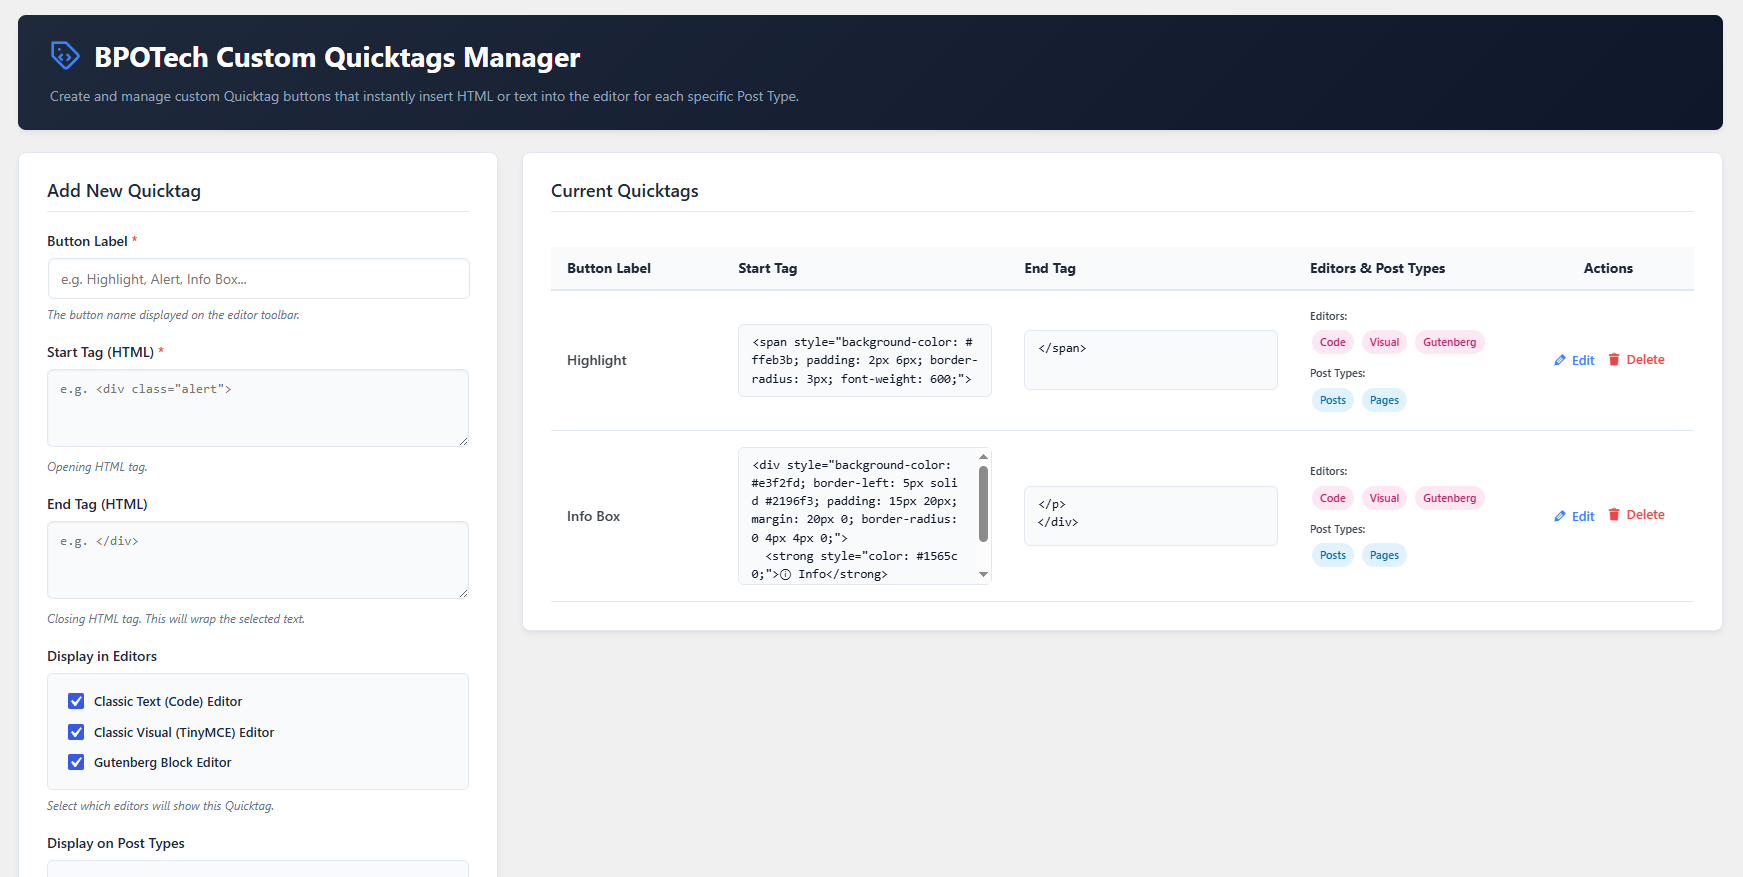The height and width of the screenshot is (877, 1743).
Task: Click the Pages badge in Highlight row
Action: pos(1384,400)
